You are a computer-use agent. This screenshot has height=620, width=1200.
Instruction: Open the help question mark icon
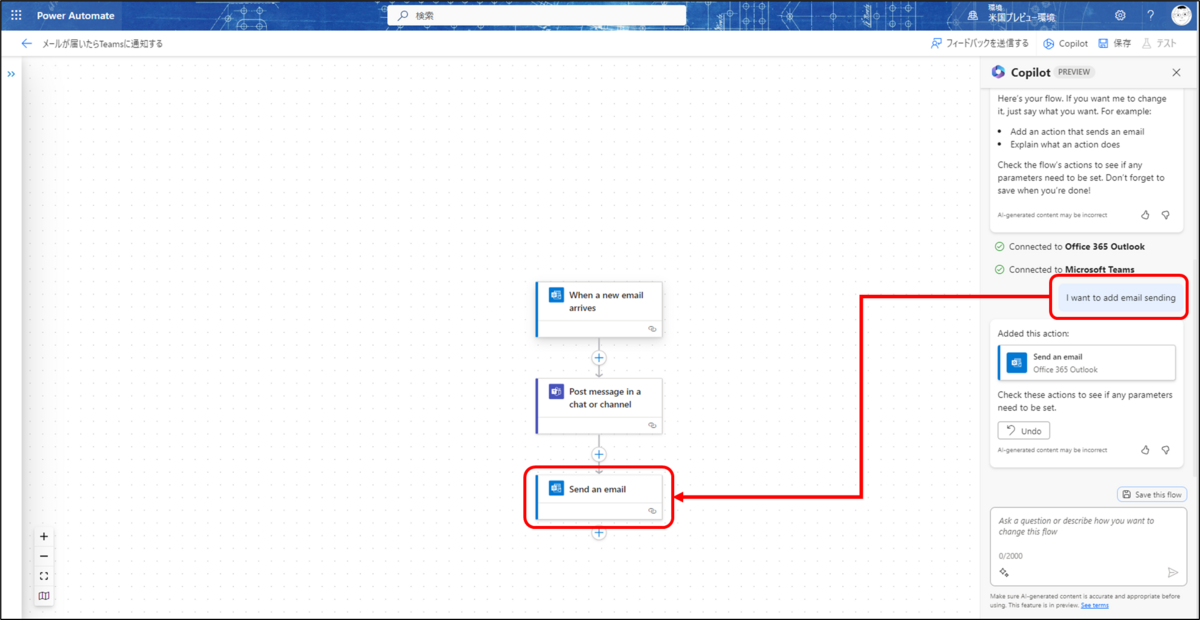coord(1151,15)
